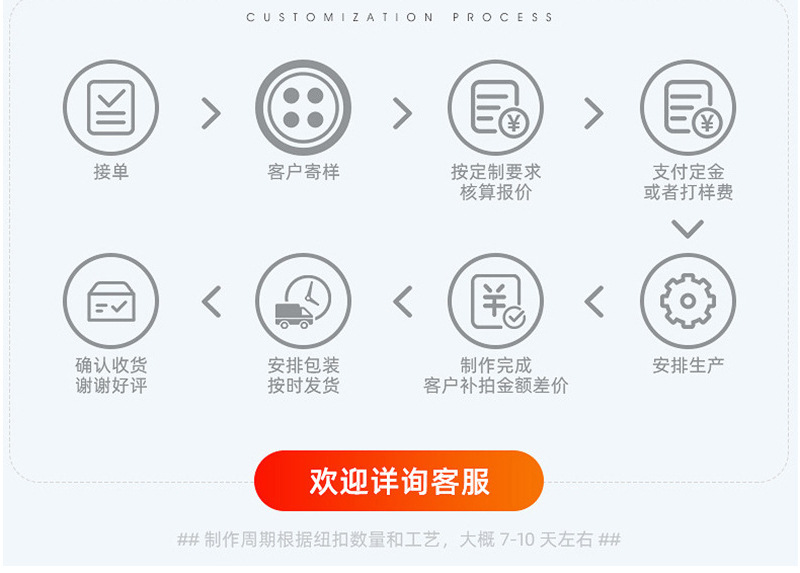
Task: Click left arrow between 制作完成 and 安排包装
Action: point(403,302)
